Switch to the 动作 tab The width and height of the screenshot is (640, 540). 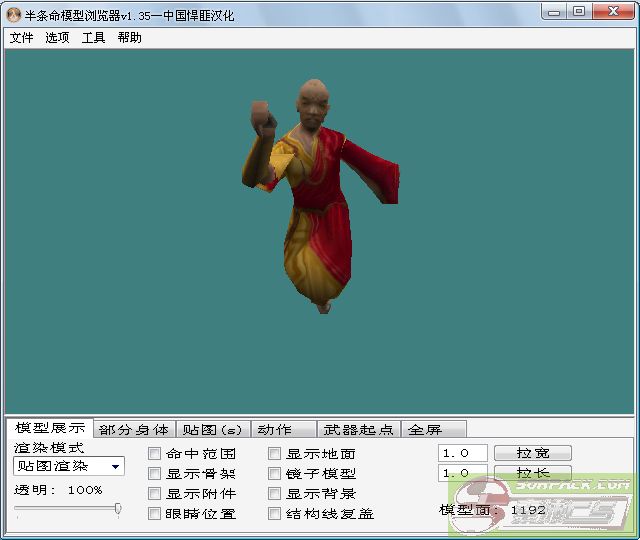(274, 430)
